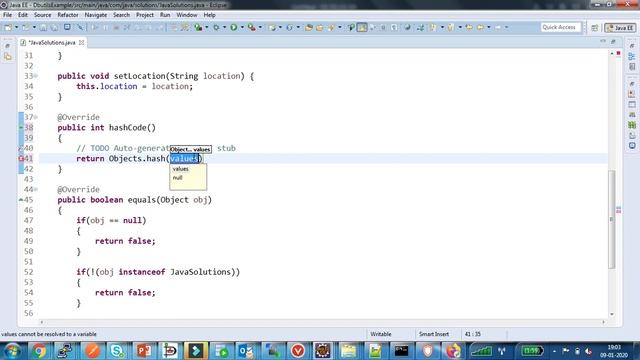The height and width of the screenshot is (360, 640).
Task: Choose 'values' from the proposal popup
Action: point(180,169)
